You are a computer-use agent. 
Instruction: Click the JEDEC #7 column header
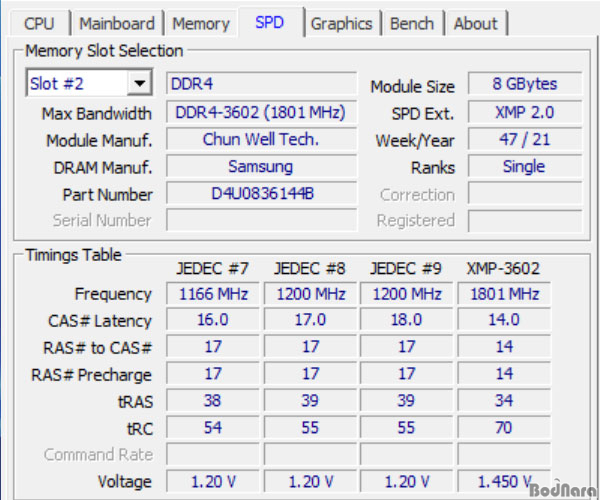(212, 269)
